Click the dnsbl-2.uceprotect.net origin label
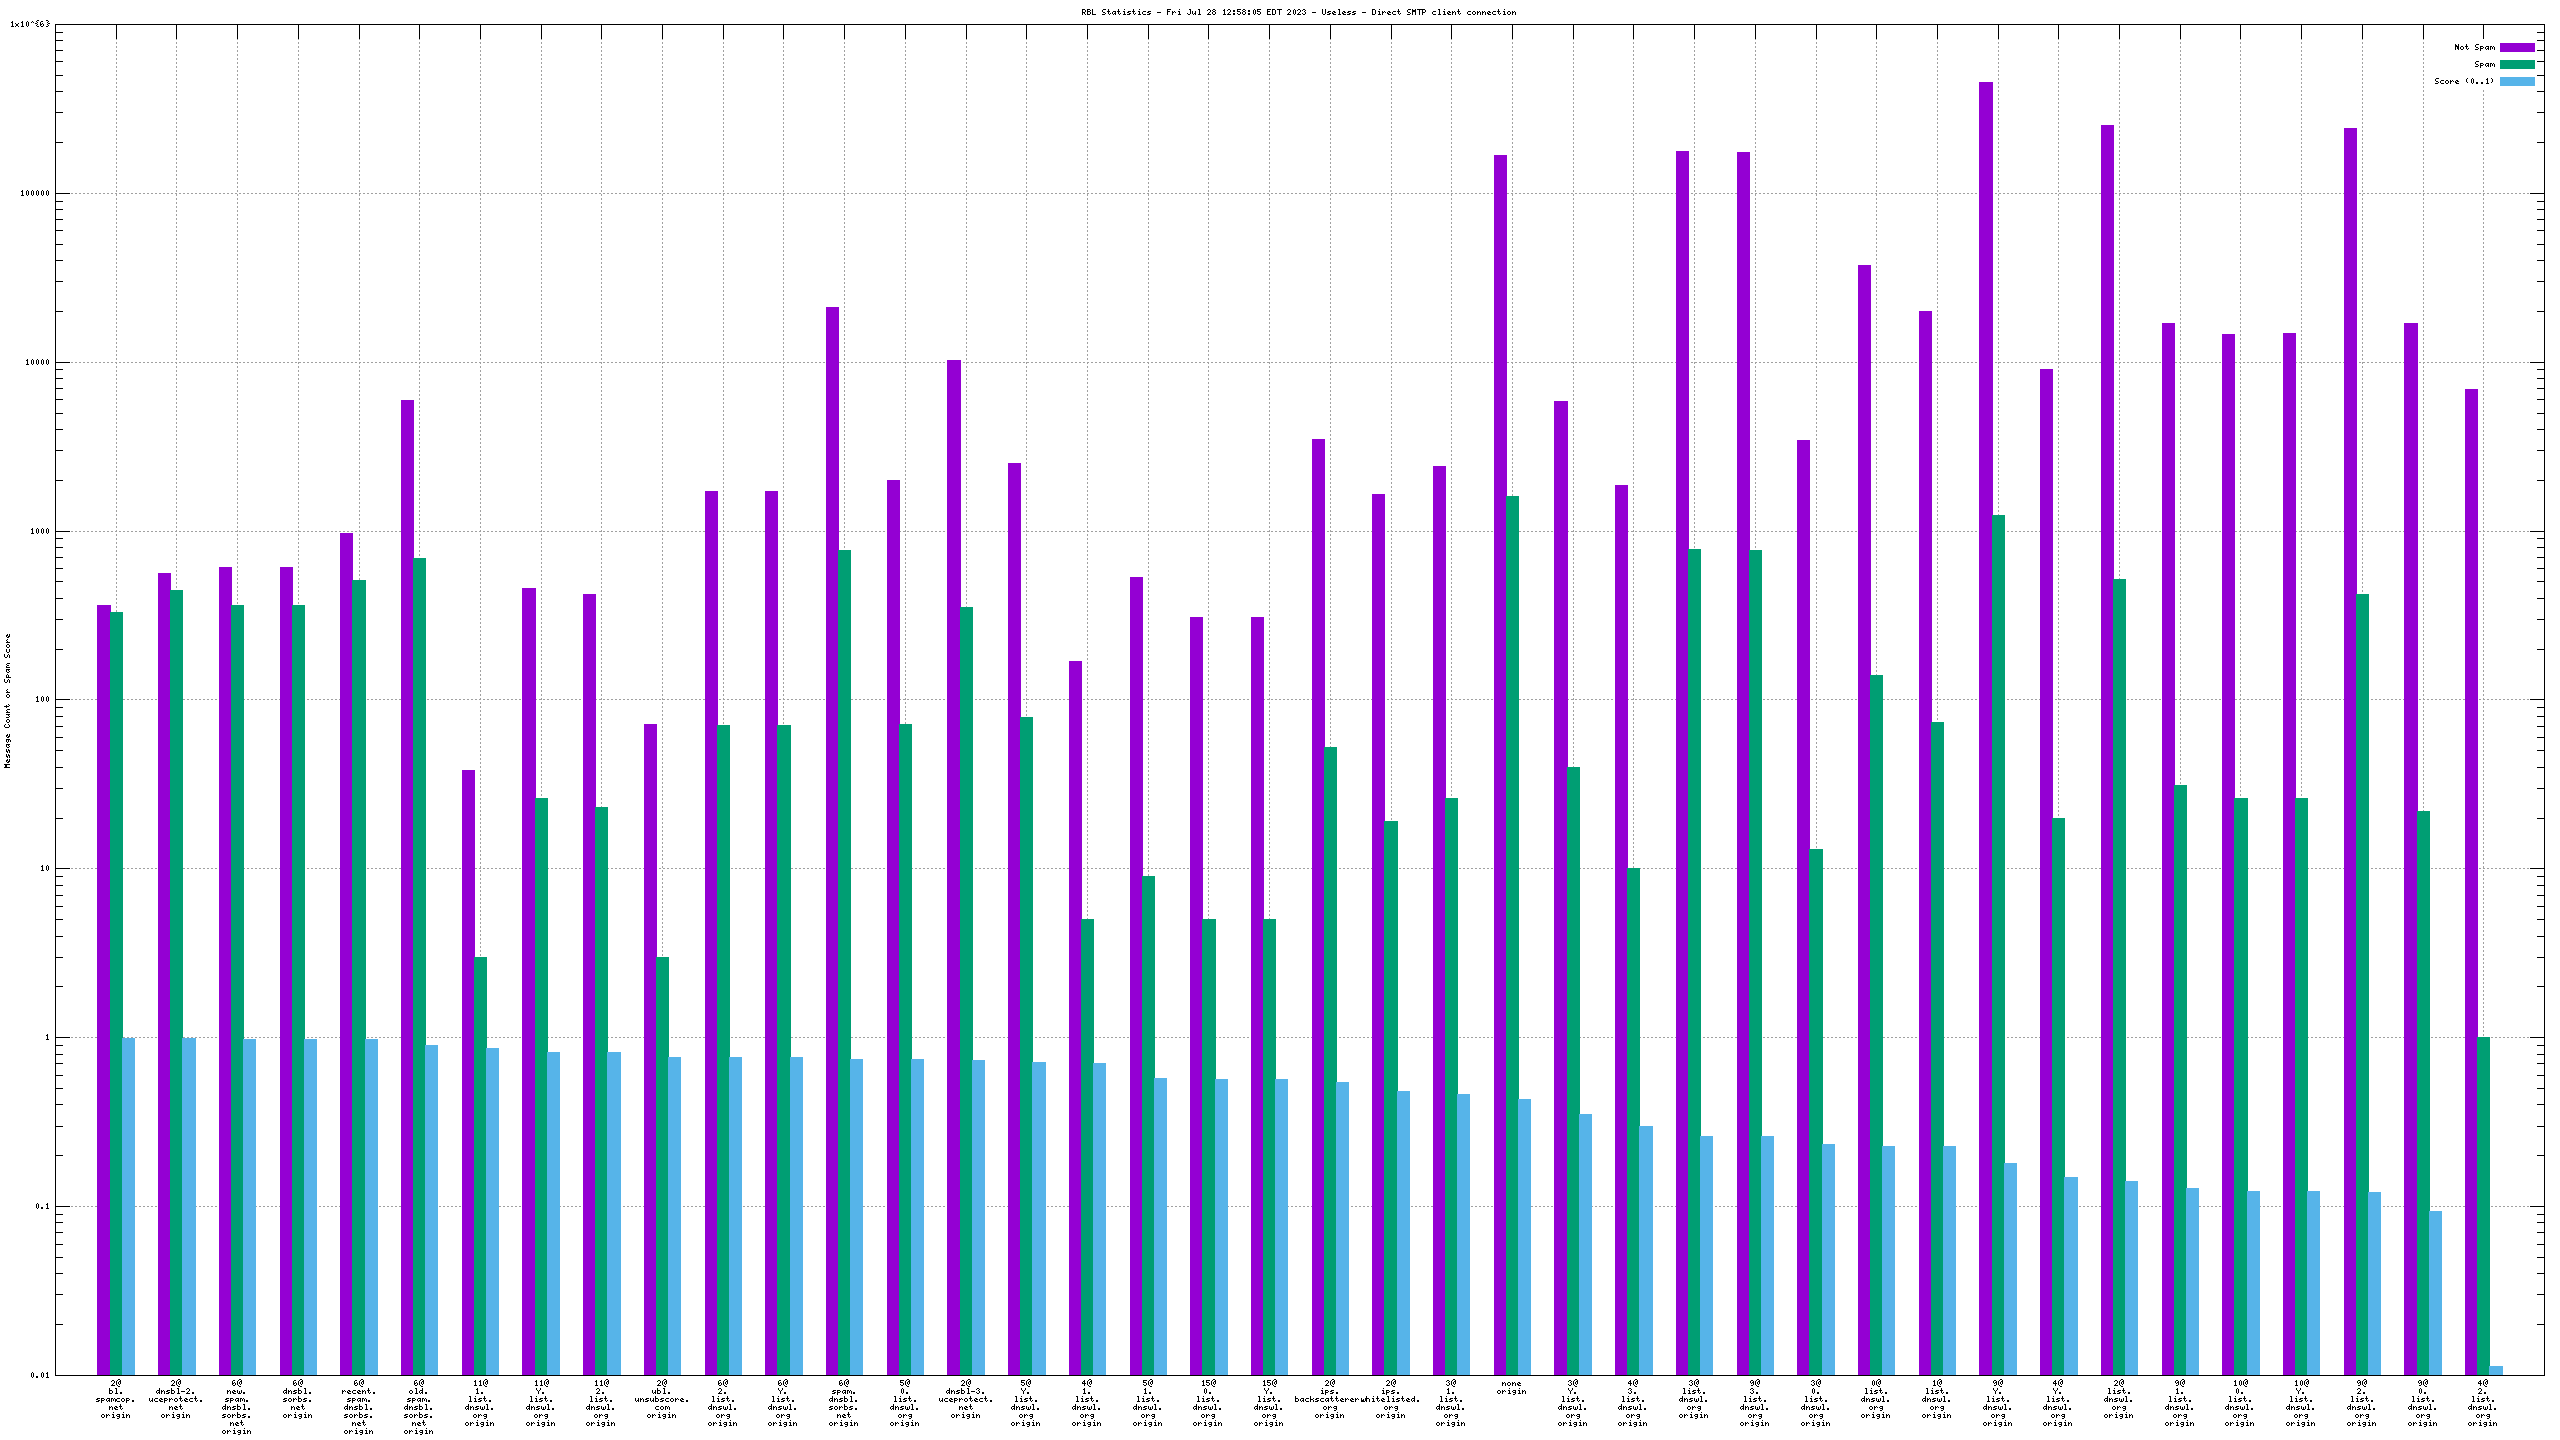The image size is (2560, 1440). (176, 1399)
